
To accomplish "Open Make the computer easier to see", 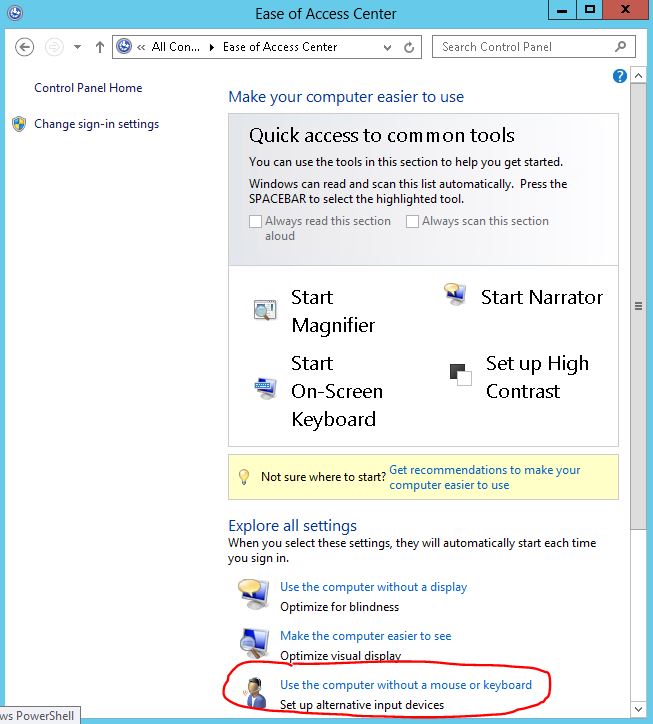I will 365,636.
